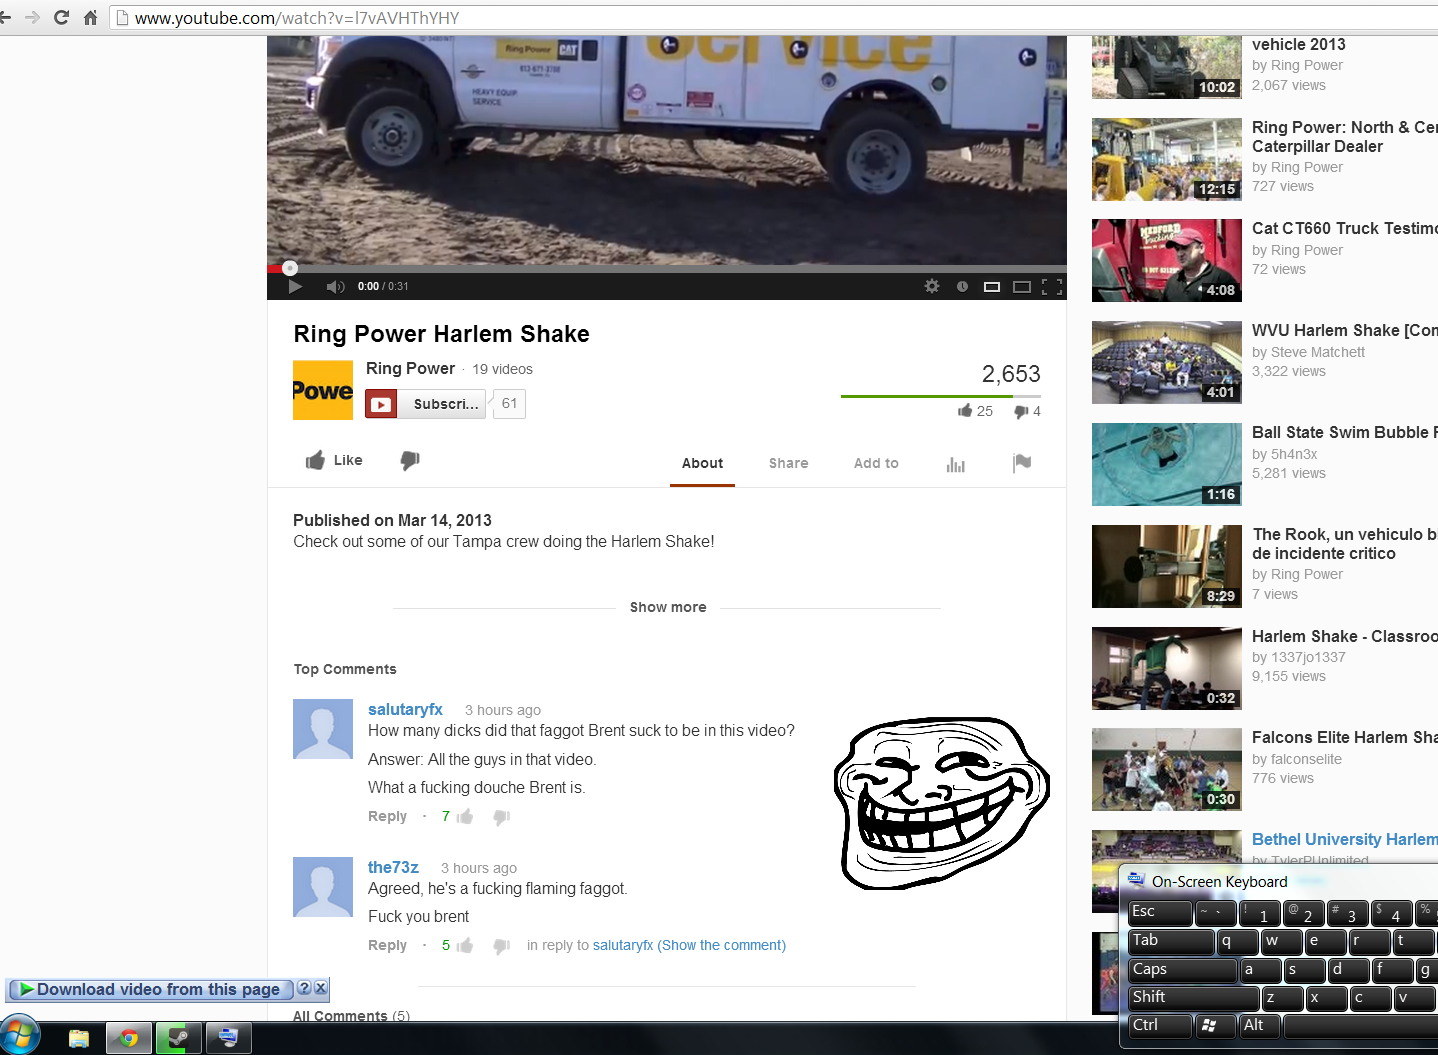Play the video with the play button
Viewport: 1438px width, 1055px height.
[x=295, y=286]
